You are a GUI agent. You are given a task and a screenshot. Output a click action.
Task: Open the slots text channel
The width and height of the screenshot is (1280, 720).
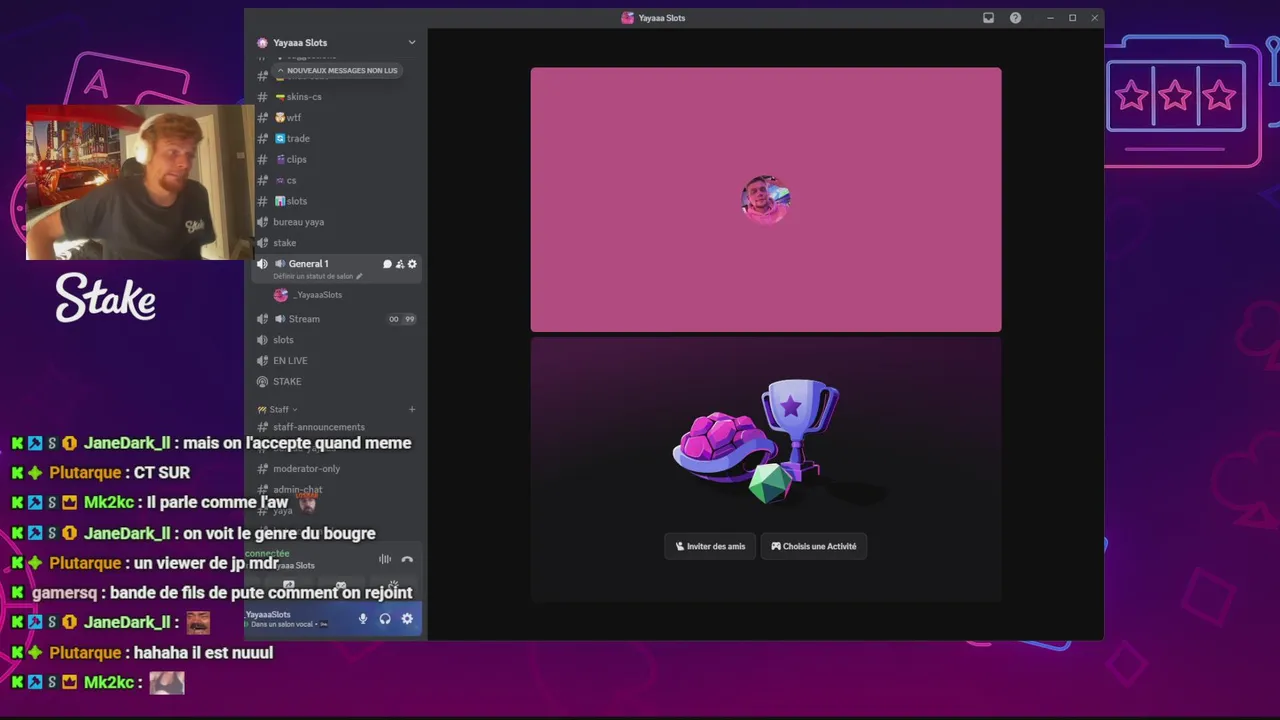click(297, 201)
